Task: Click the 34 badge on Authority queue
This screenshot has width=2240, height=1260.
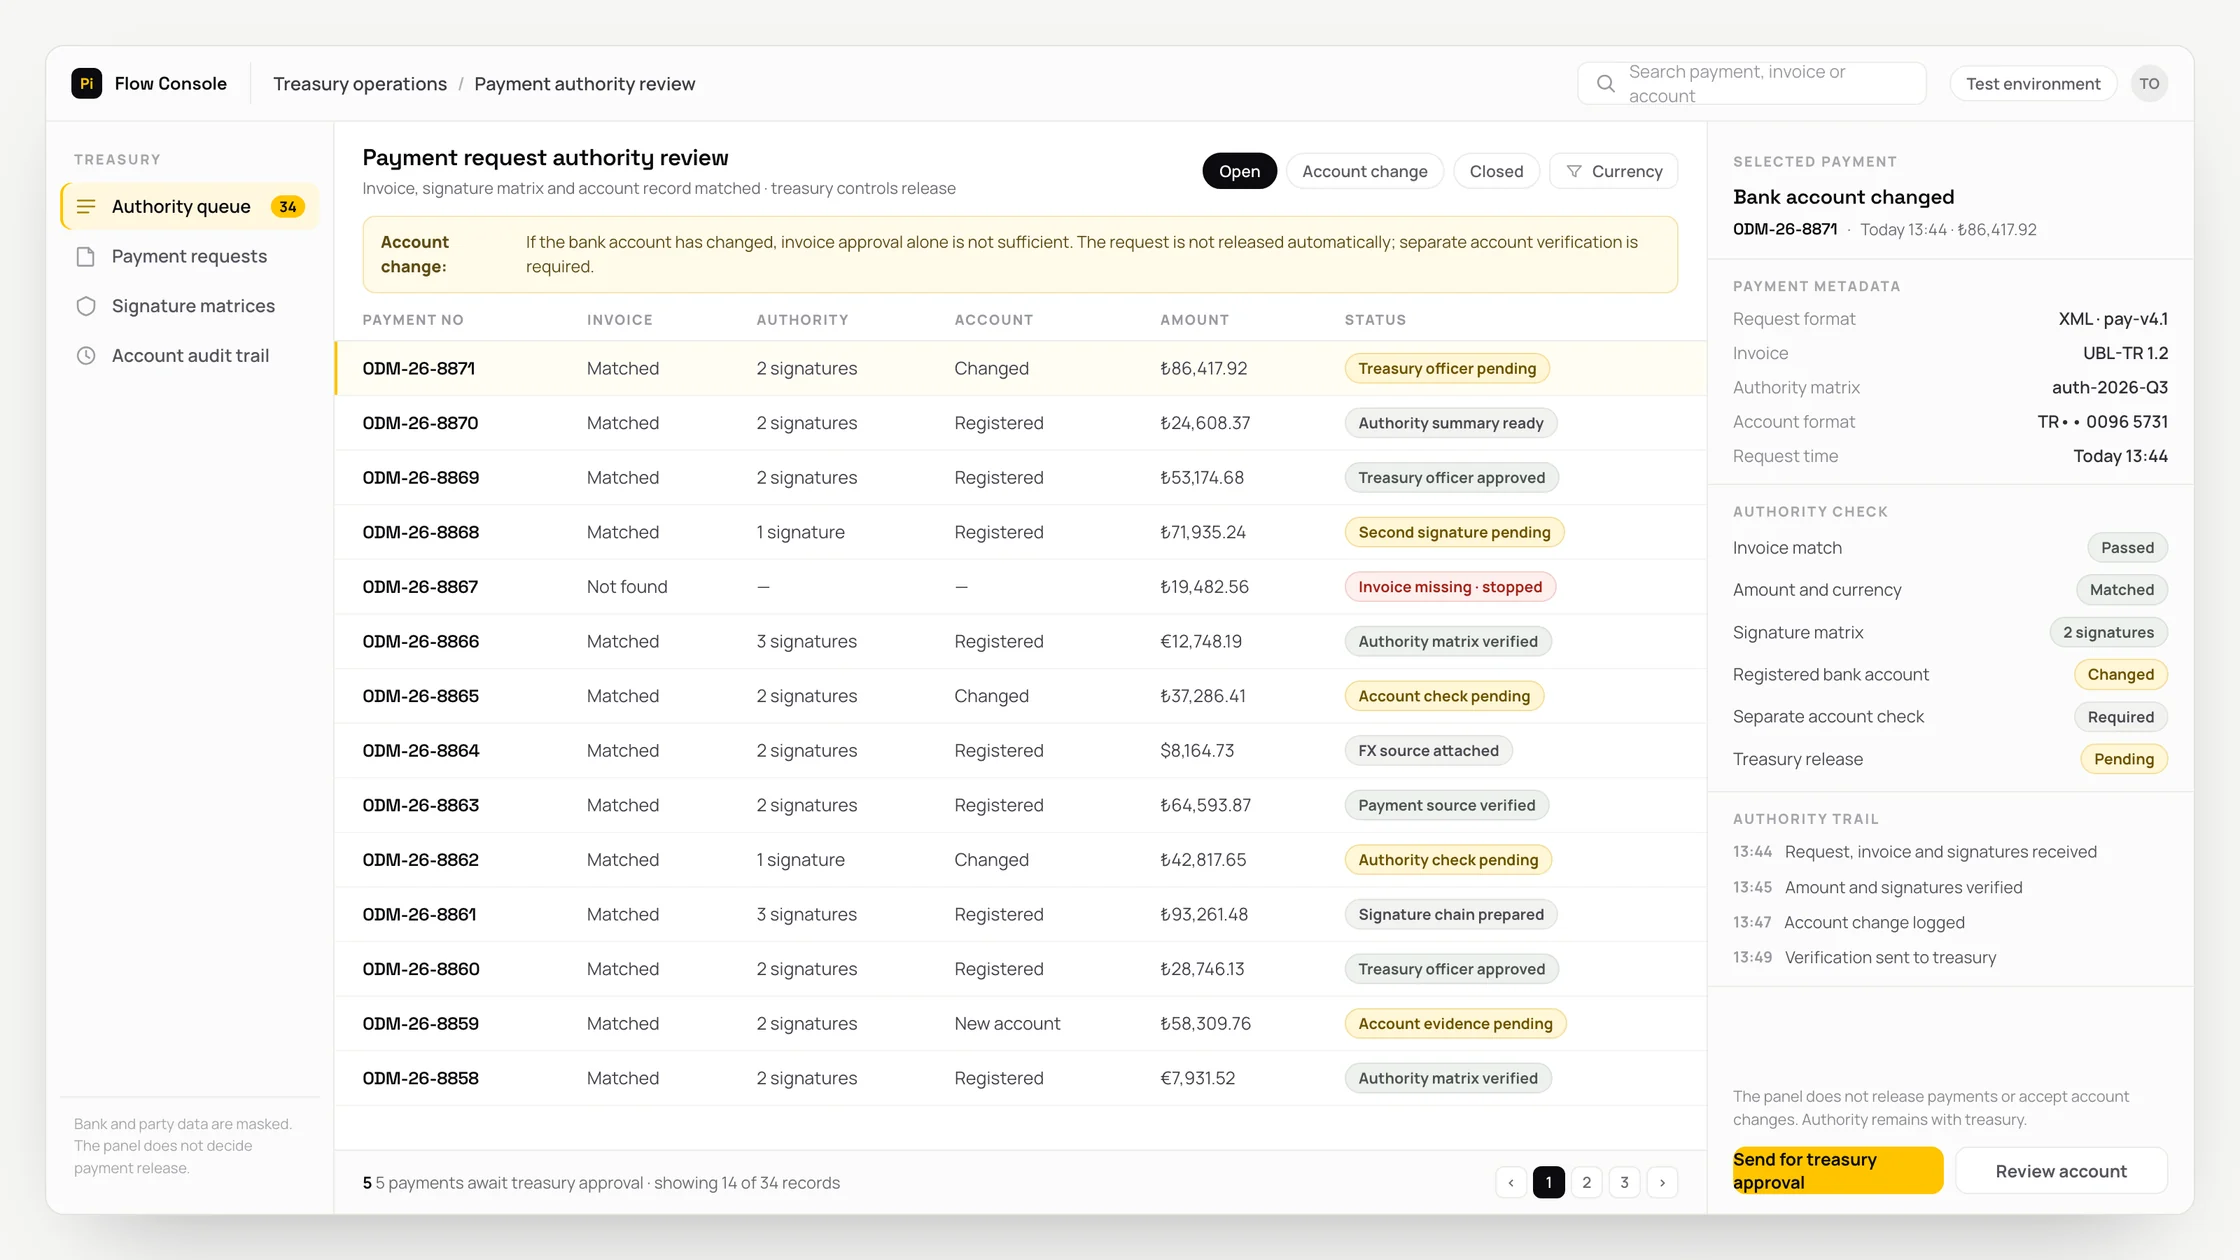Action: click(x=288, y=206)
